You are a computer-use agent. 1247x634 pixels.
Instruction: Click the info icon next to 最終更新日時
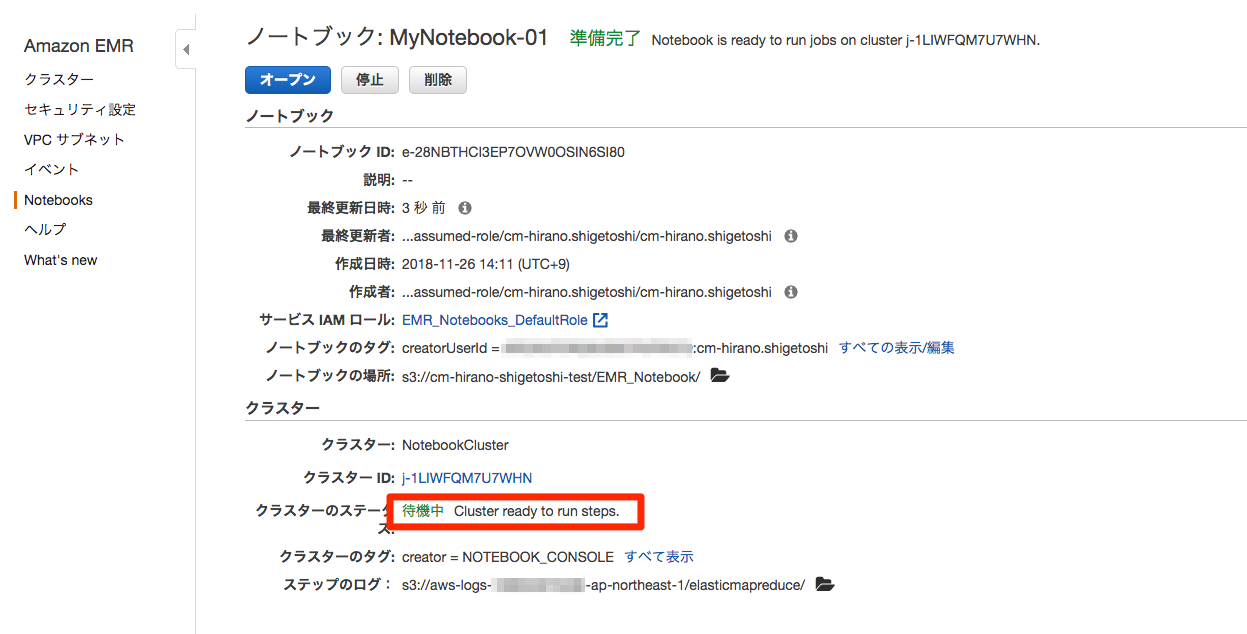point(463,207)
